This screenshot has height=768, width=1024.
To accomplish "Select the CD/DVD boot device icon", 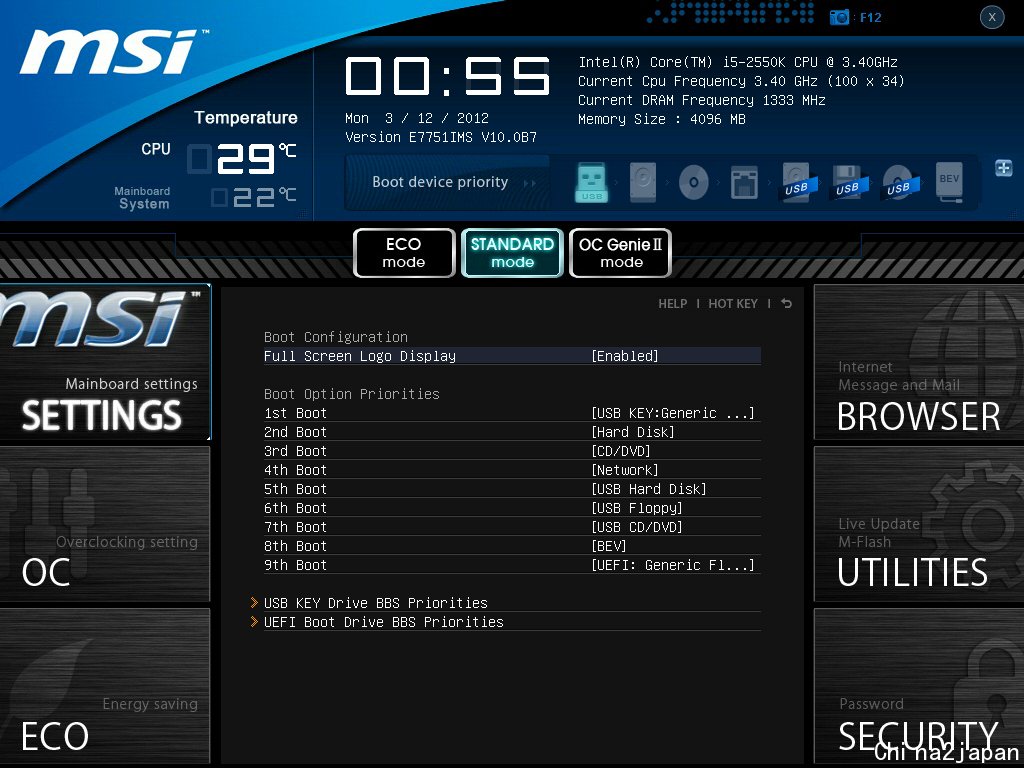I will point(694,182).
